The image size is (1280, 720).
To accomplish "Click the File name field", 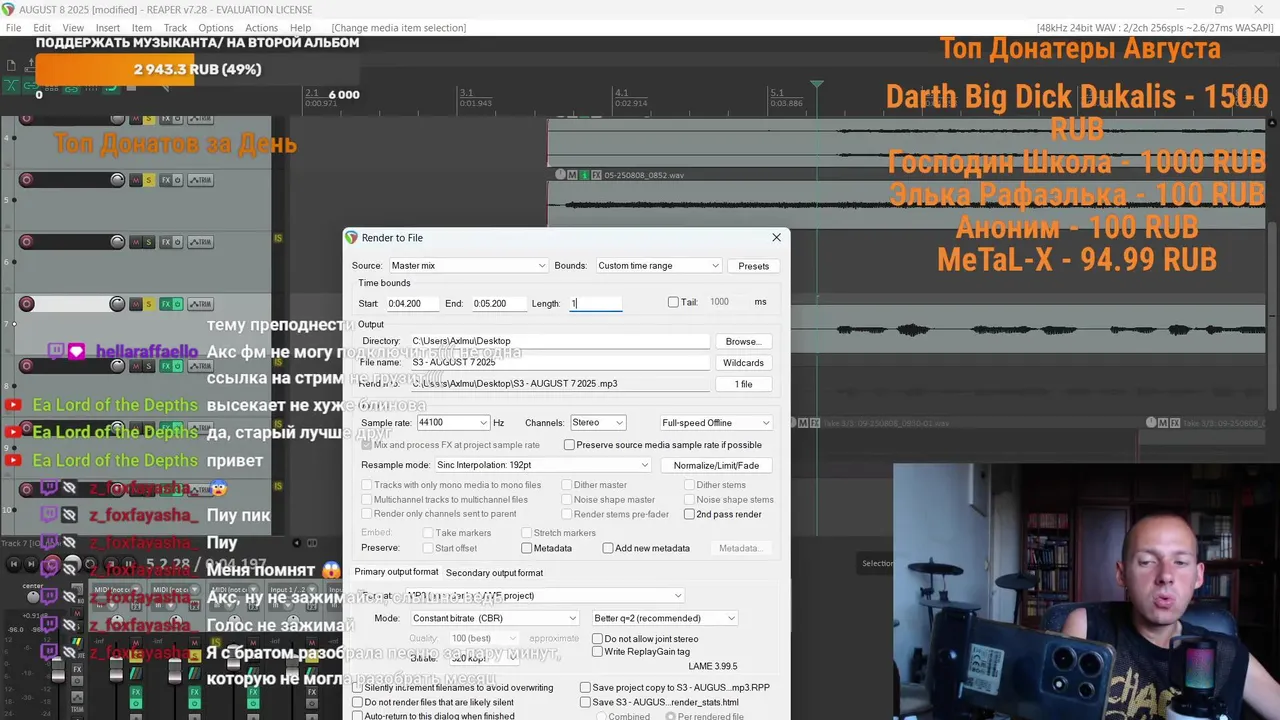I will click(559, 363).
